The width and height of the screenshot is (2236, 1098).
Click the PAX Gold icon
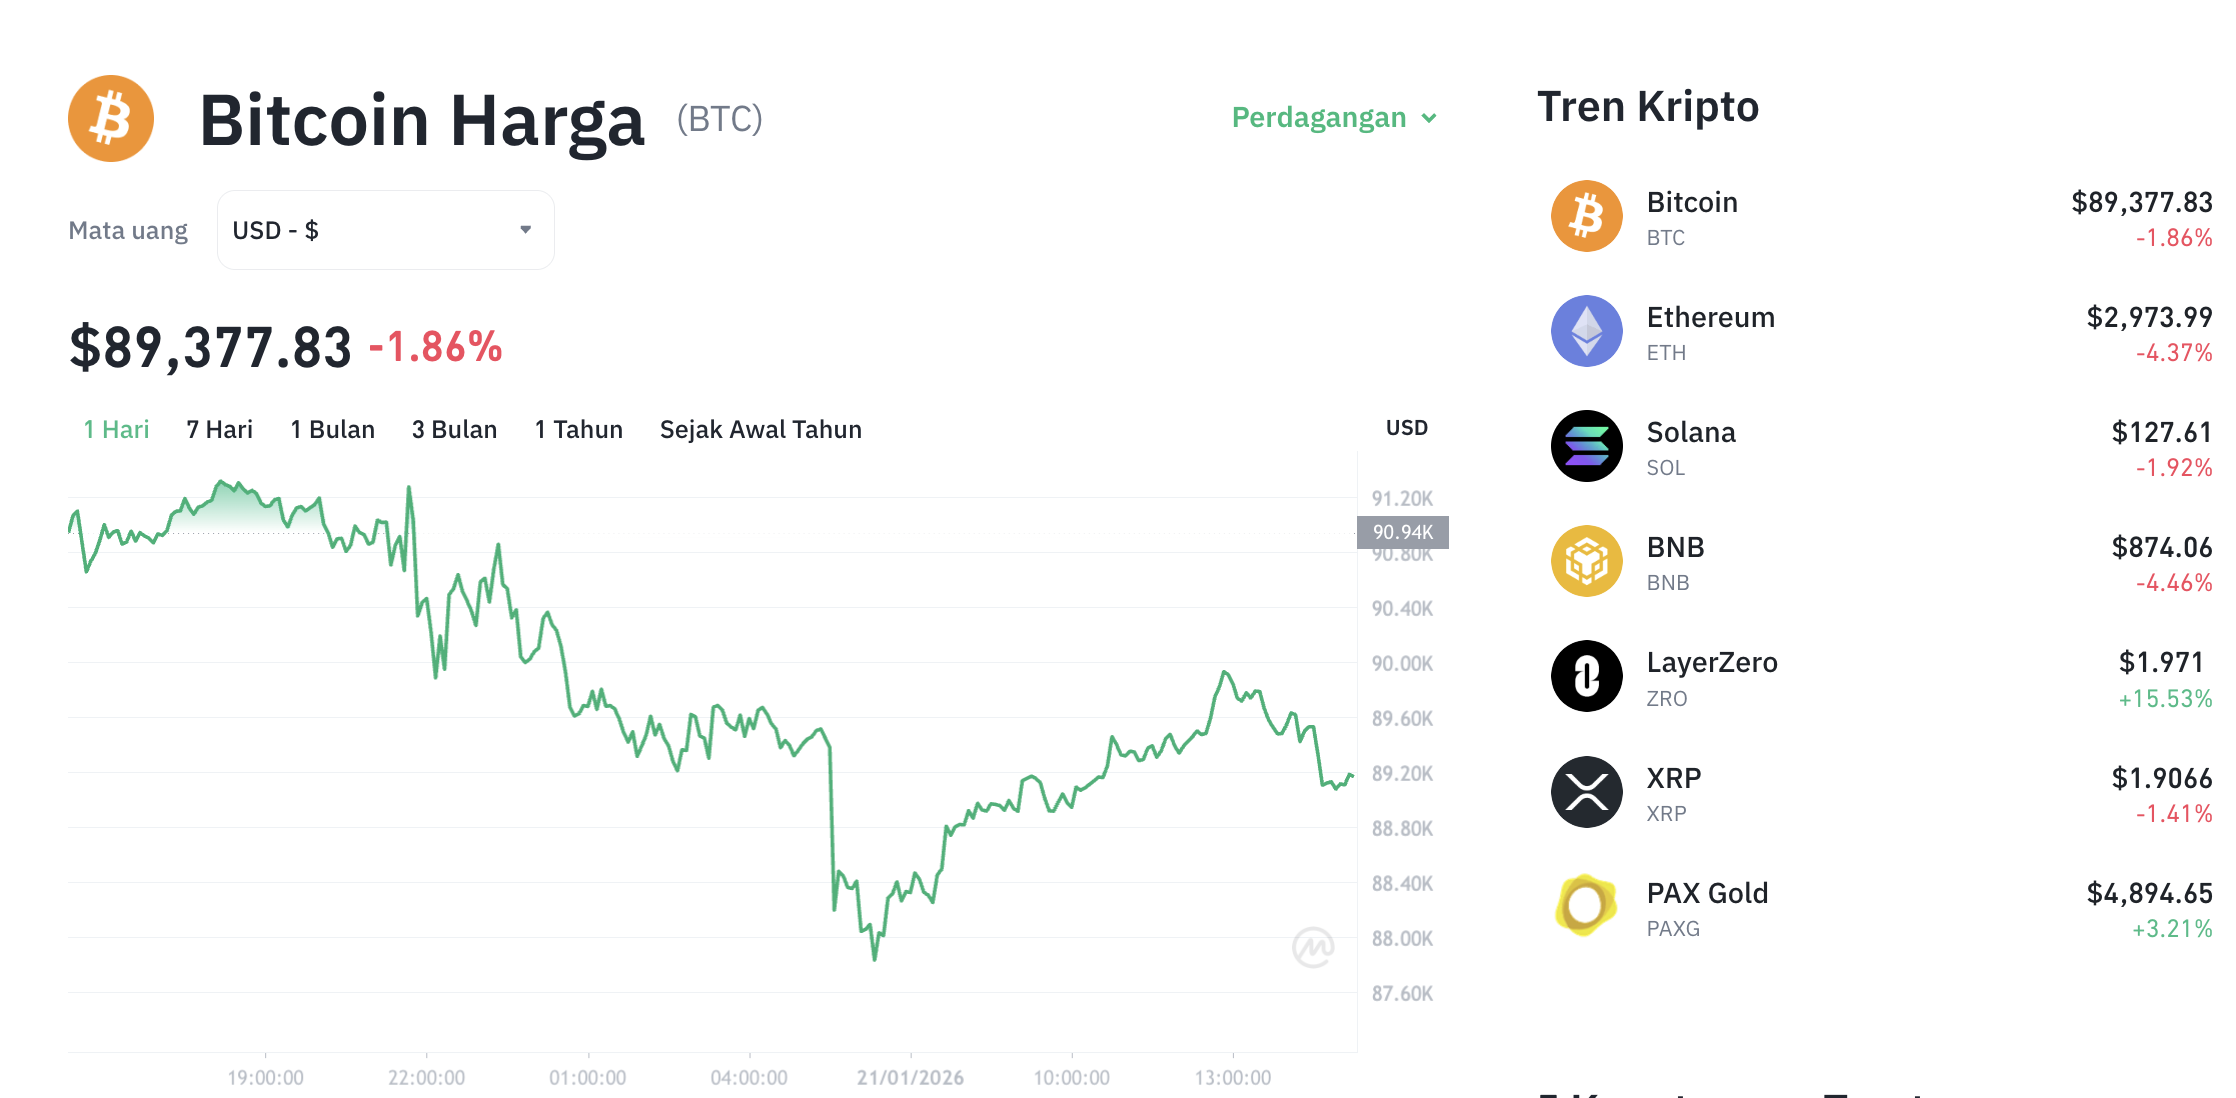pos(1586,906)
